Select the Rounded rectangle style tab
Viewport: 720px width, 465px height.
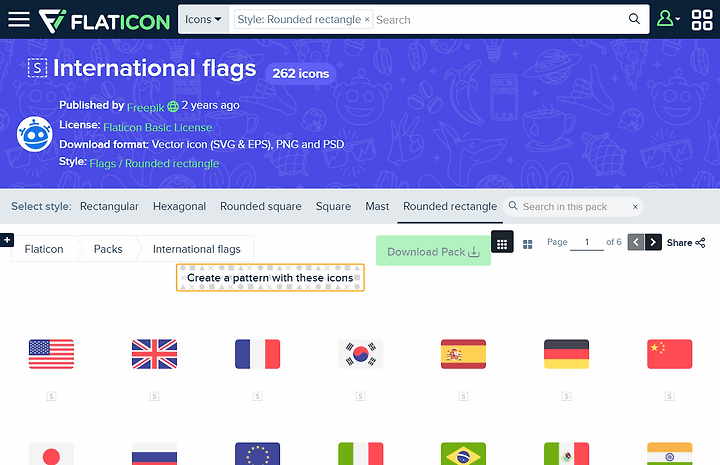tap(450, 207)
